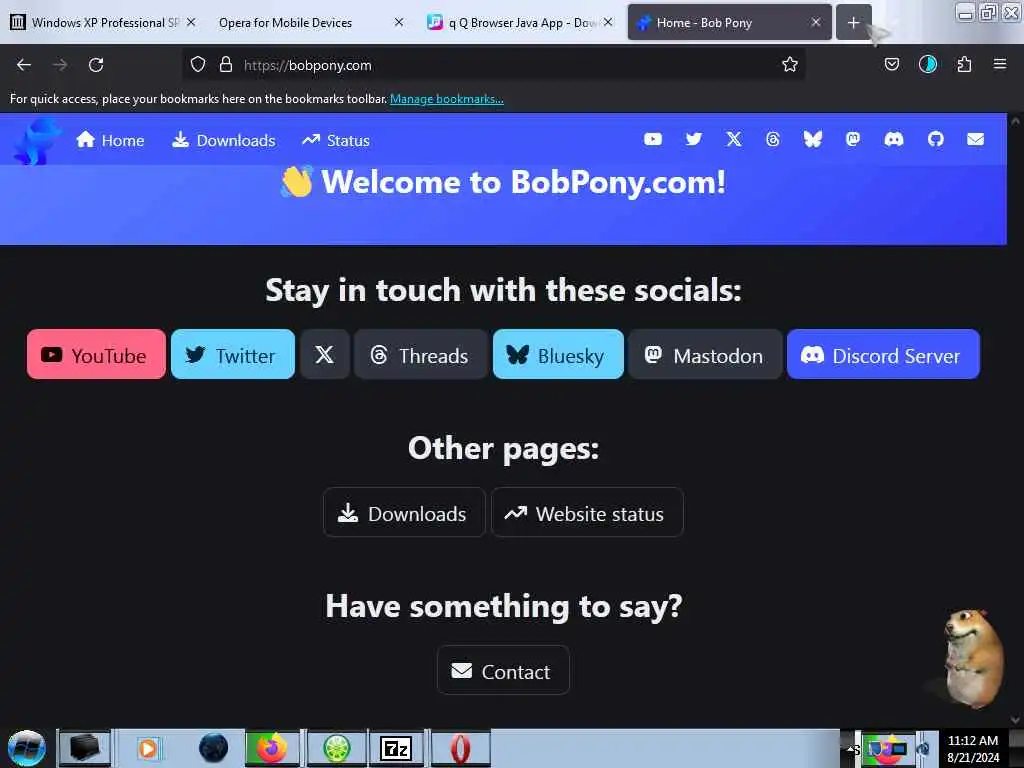This screenshot has width=1024, height=768.
Task: Open the Threads icon in the header
Action: 773,139
